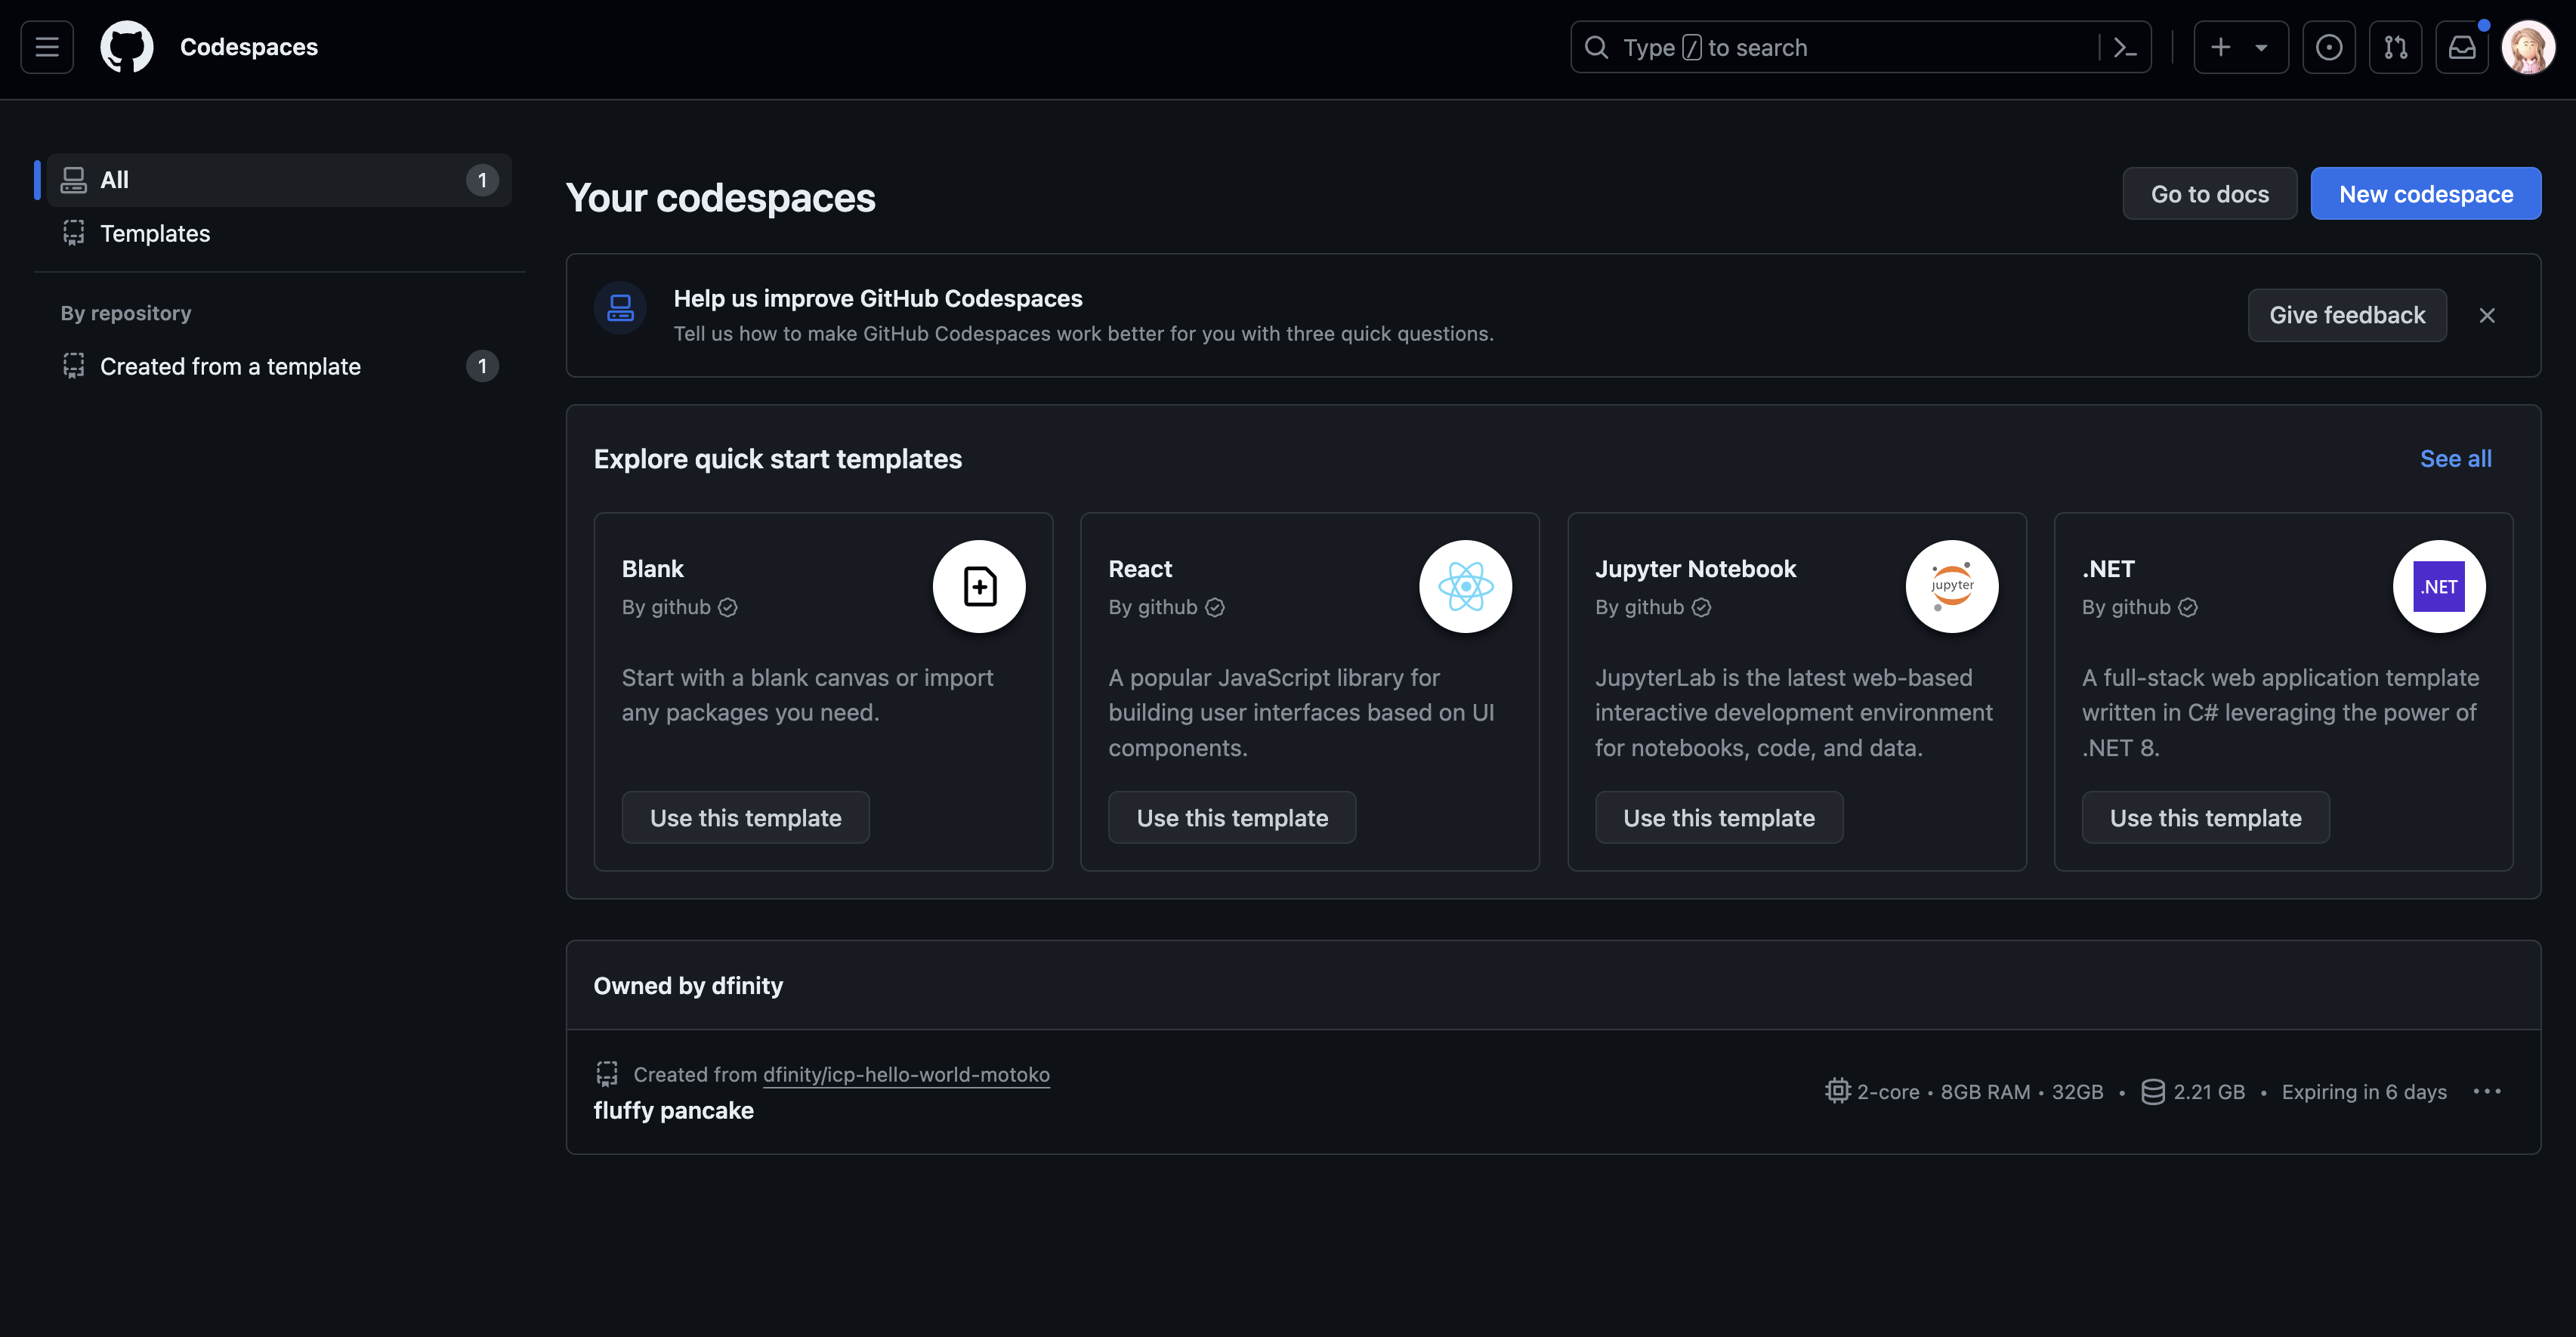Open the three-dot menu for fluffy pancake

pyautogui.click(x=2487, y=1091)
